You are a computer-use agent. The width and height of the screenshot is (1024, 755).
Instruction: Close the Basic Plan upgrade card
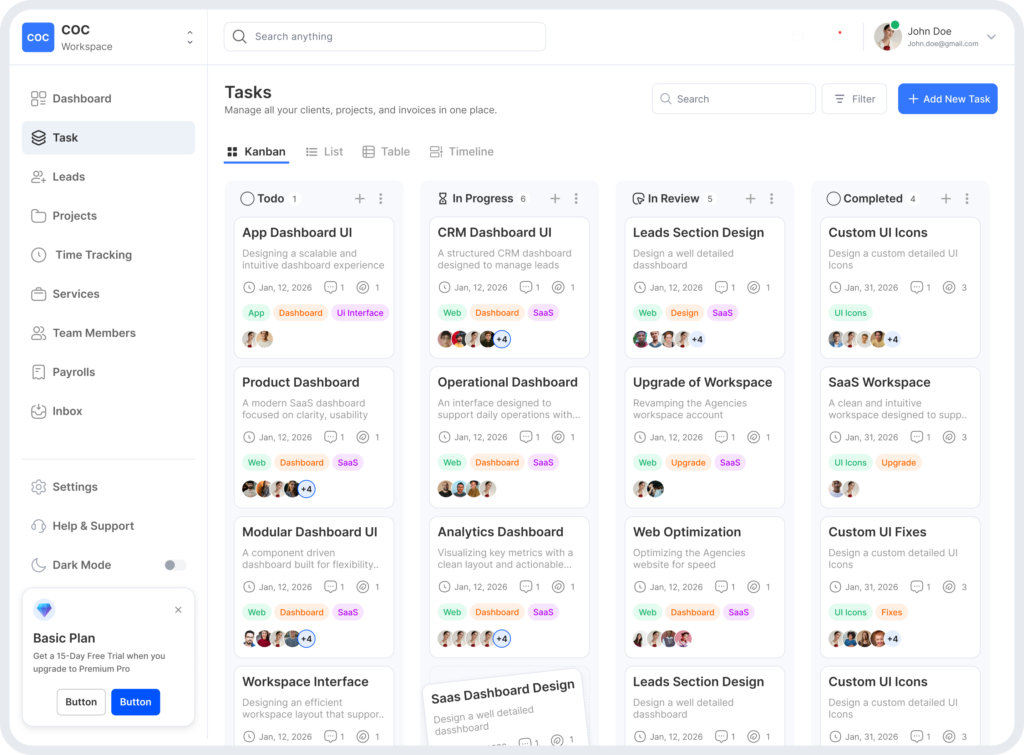178,609
